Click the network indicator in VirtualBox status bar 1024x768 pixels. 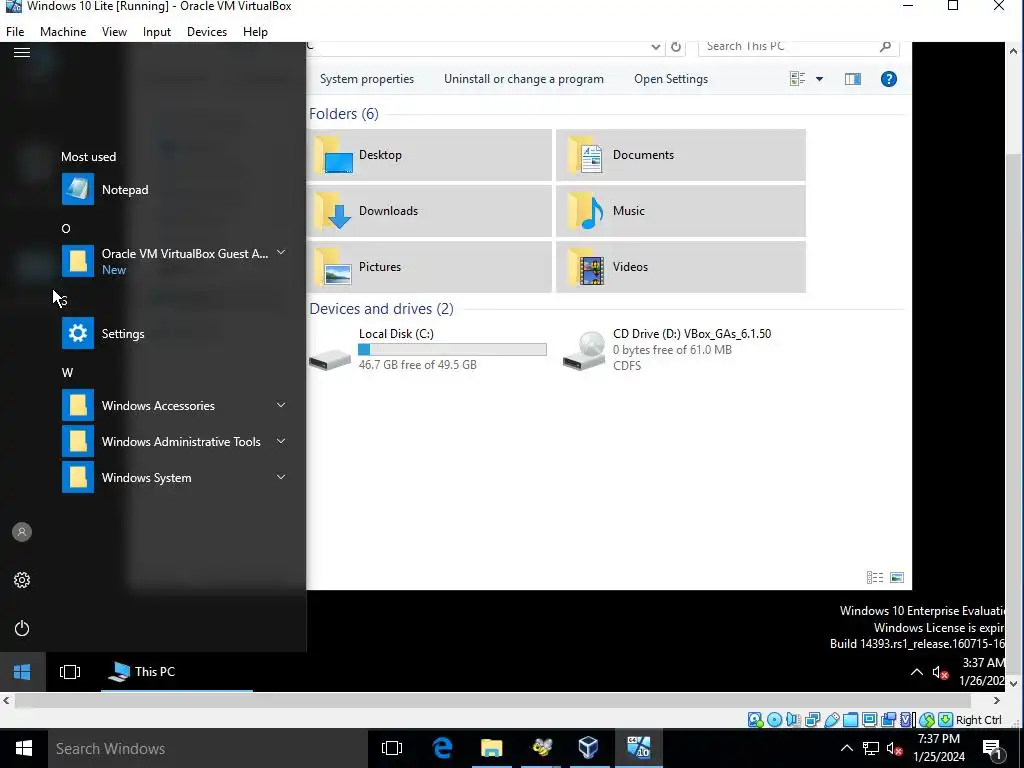tap(812, 720)
